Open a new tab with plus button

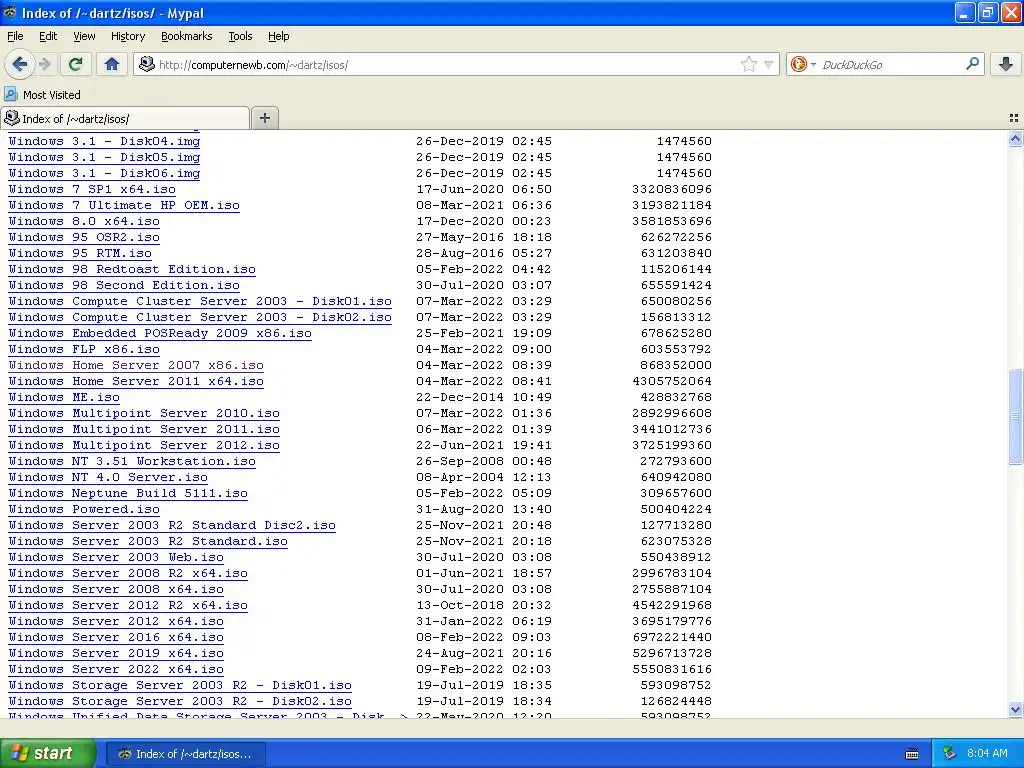[x=264, y=118]
